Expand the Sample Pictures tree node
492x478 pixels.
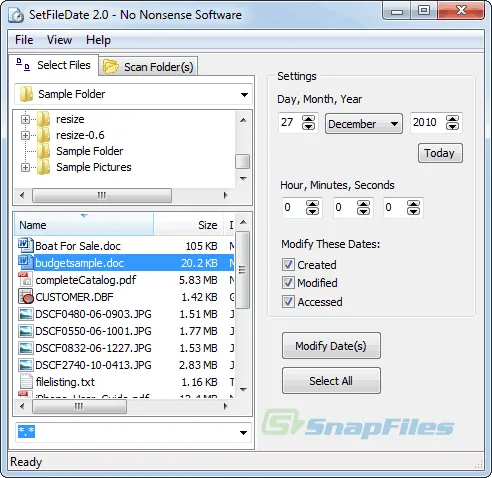(x=25, y=167)
